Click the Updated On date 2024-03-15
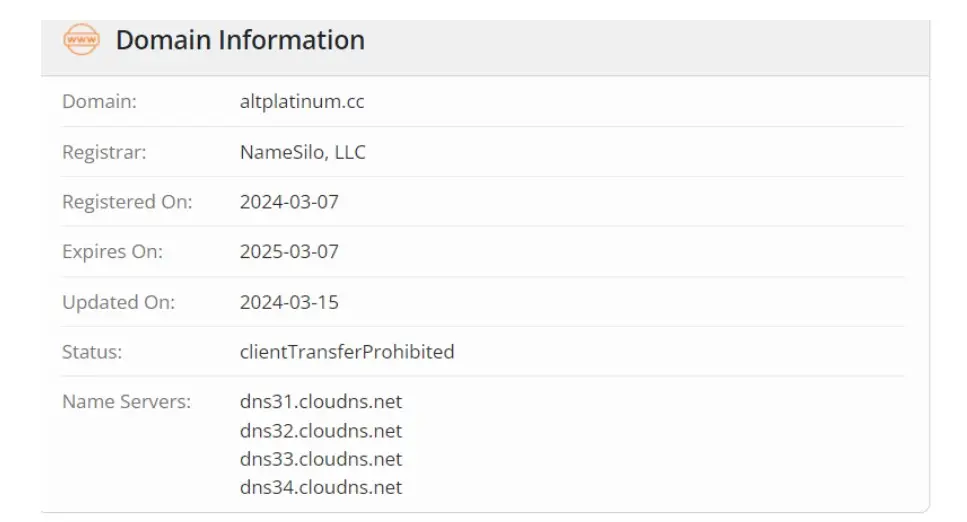 click(289, 302)
